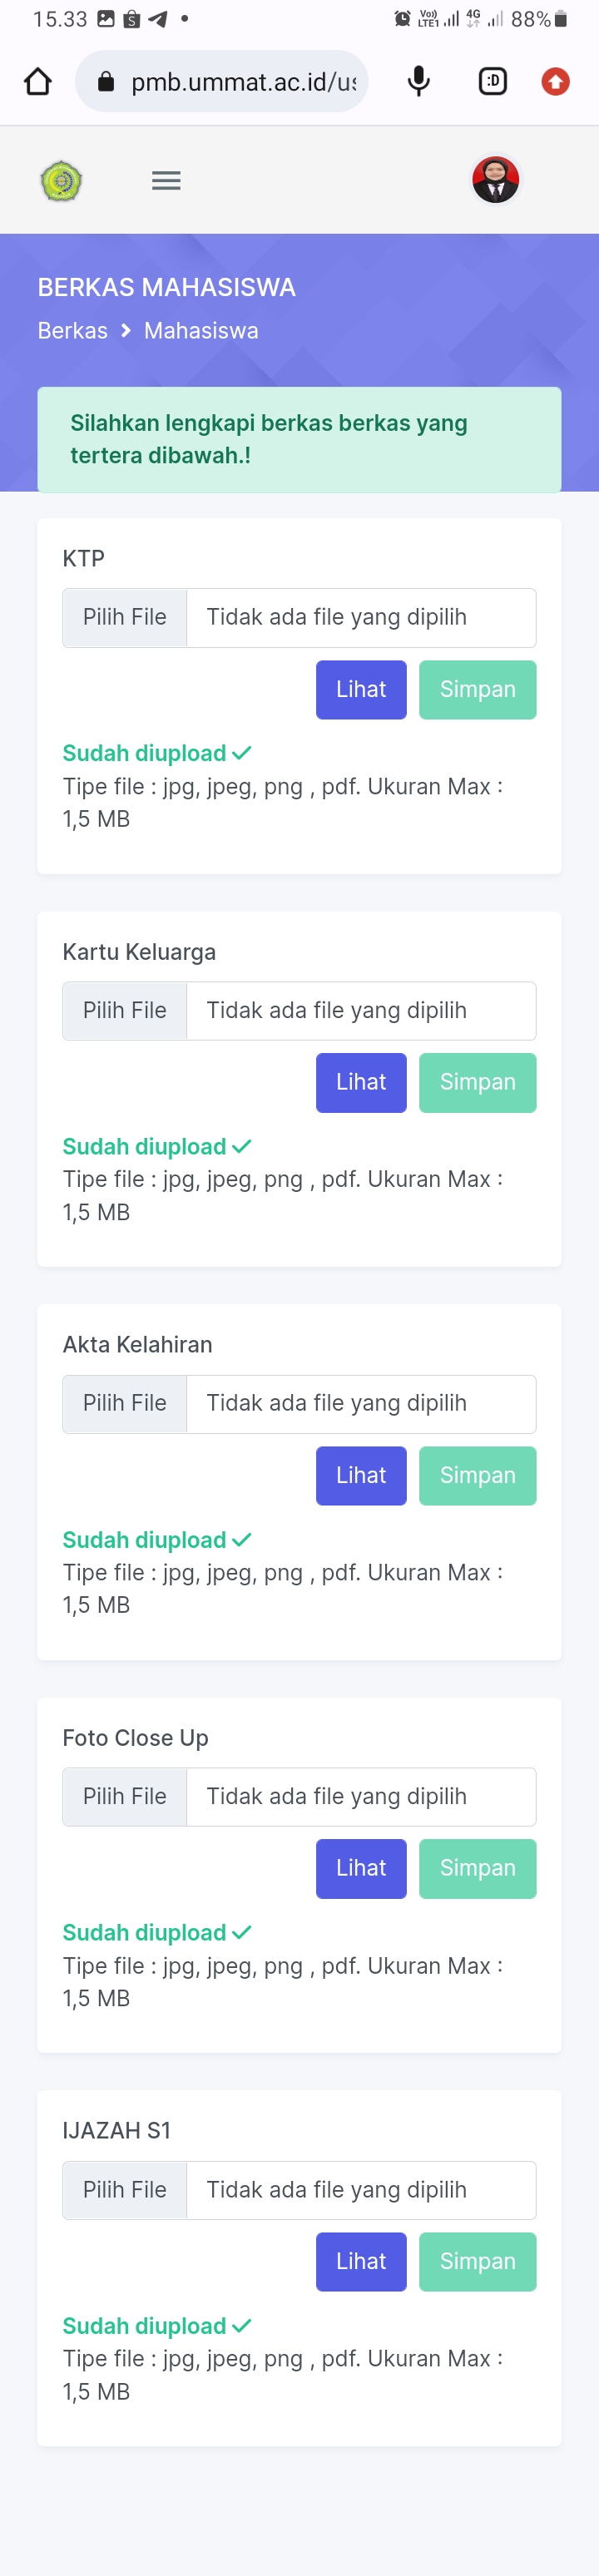Tap the microphone voice search icon

419,81
